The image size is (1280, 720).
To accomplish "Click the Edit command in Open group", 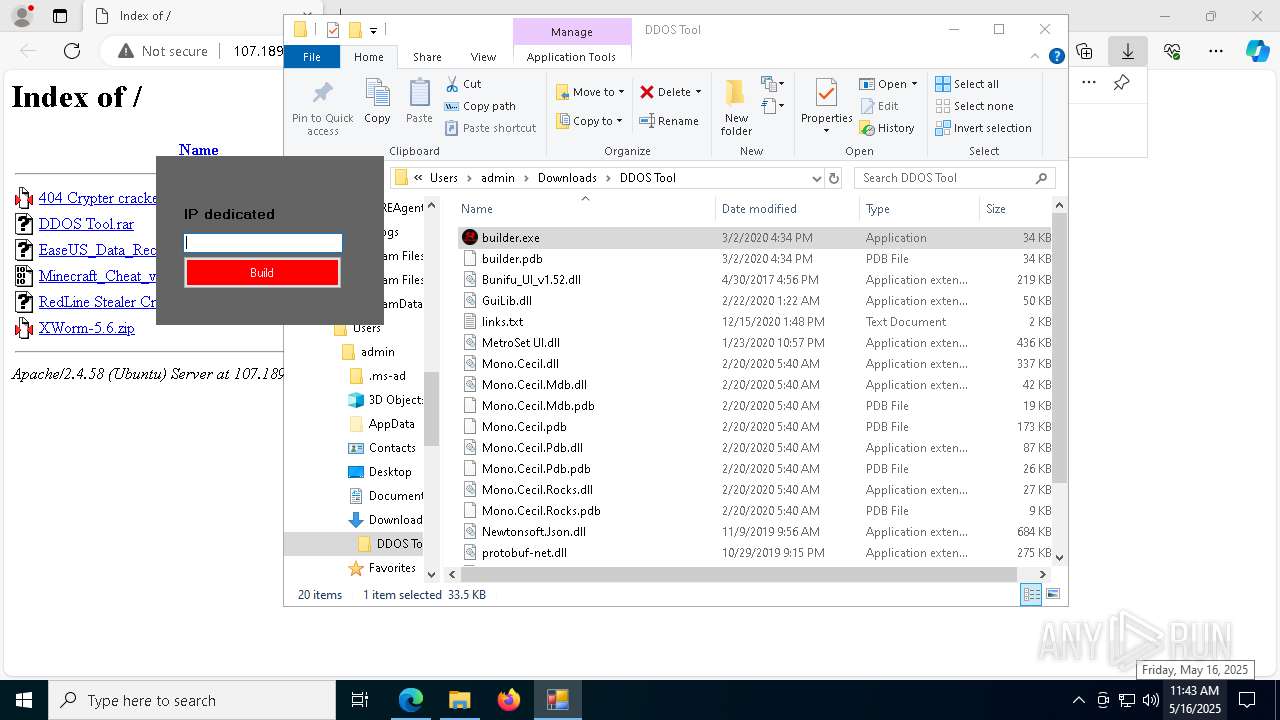I will coord(878,106).
